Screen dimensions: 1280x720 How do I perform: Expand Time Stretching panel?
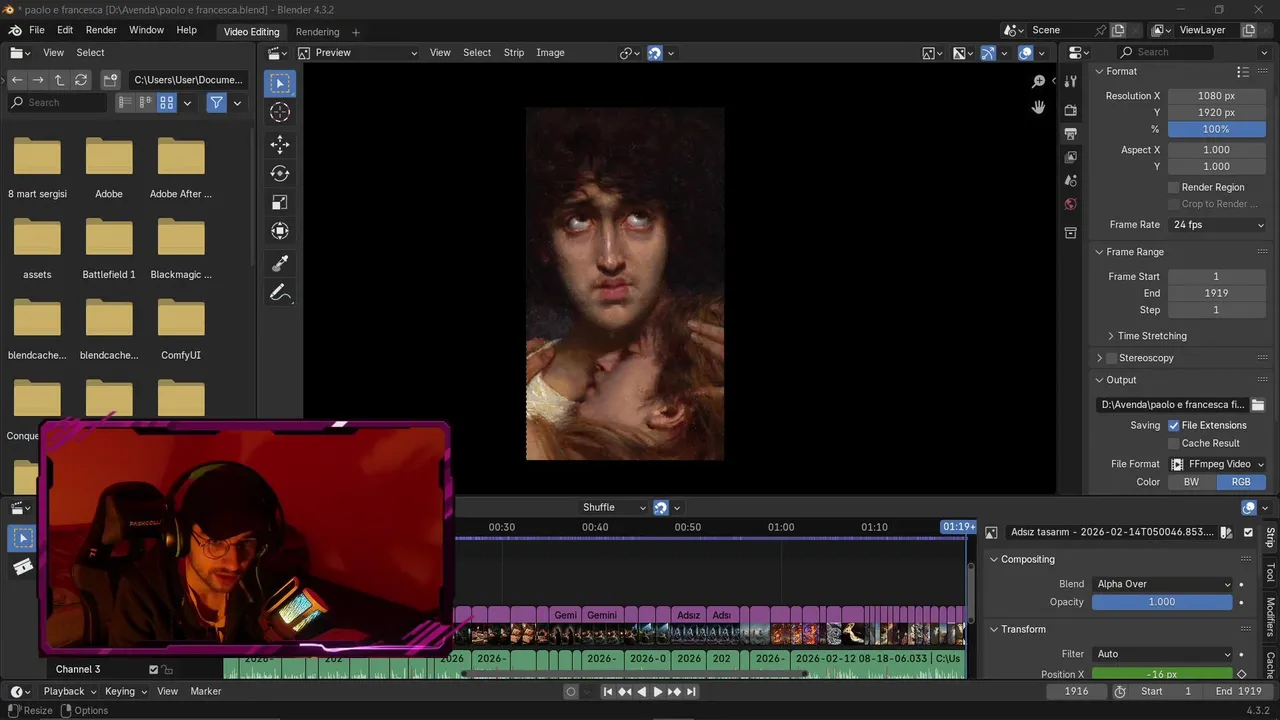1152,336
